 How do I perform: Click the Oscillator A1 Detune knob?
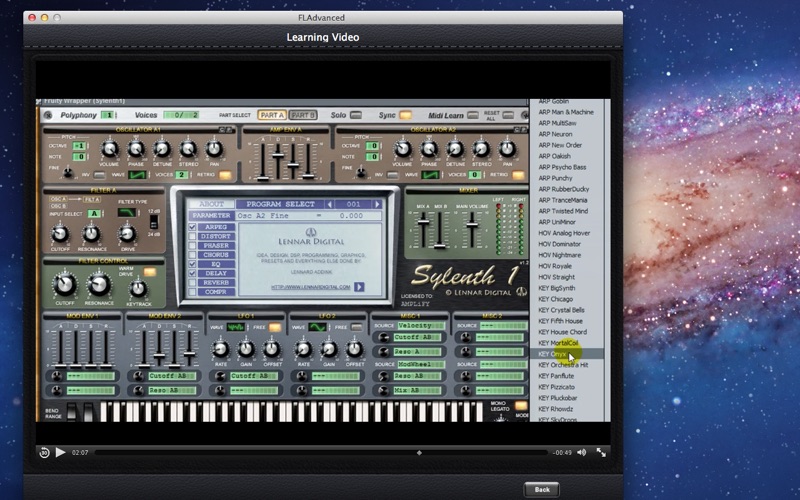162,149
